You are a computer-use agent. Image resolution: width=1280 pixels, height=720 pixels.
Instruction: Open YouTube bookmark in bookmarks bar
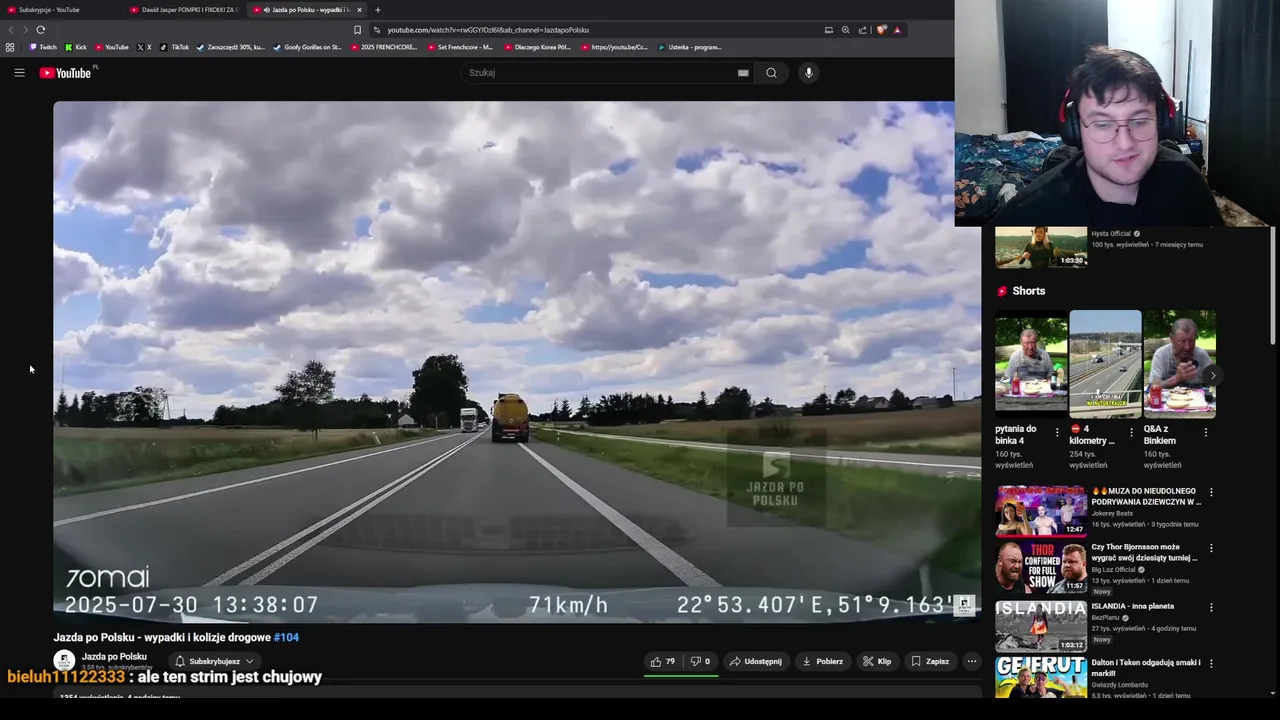coord(112,47)
